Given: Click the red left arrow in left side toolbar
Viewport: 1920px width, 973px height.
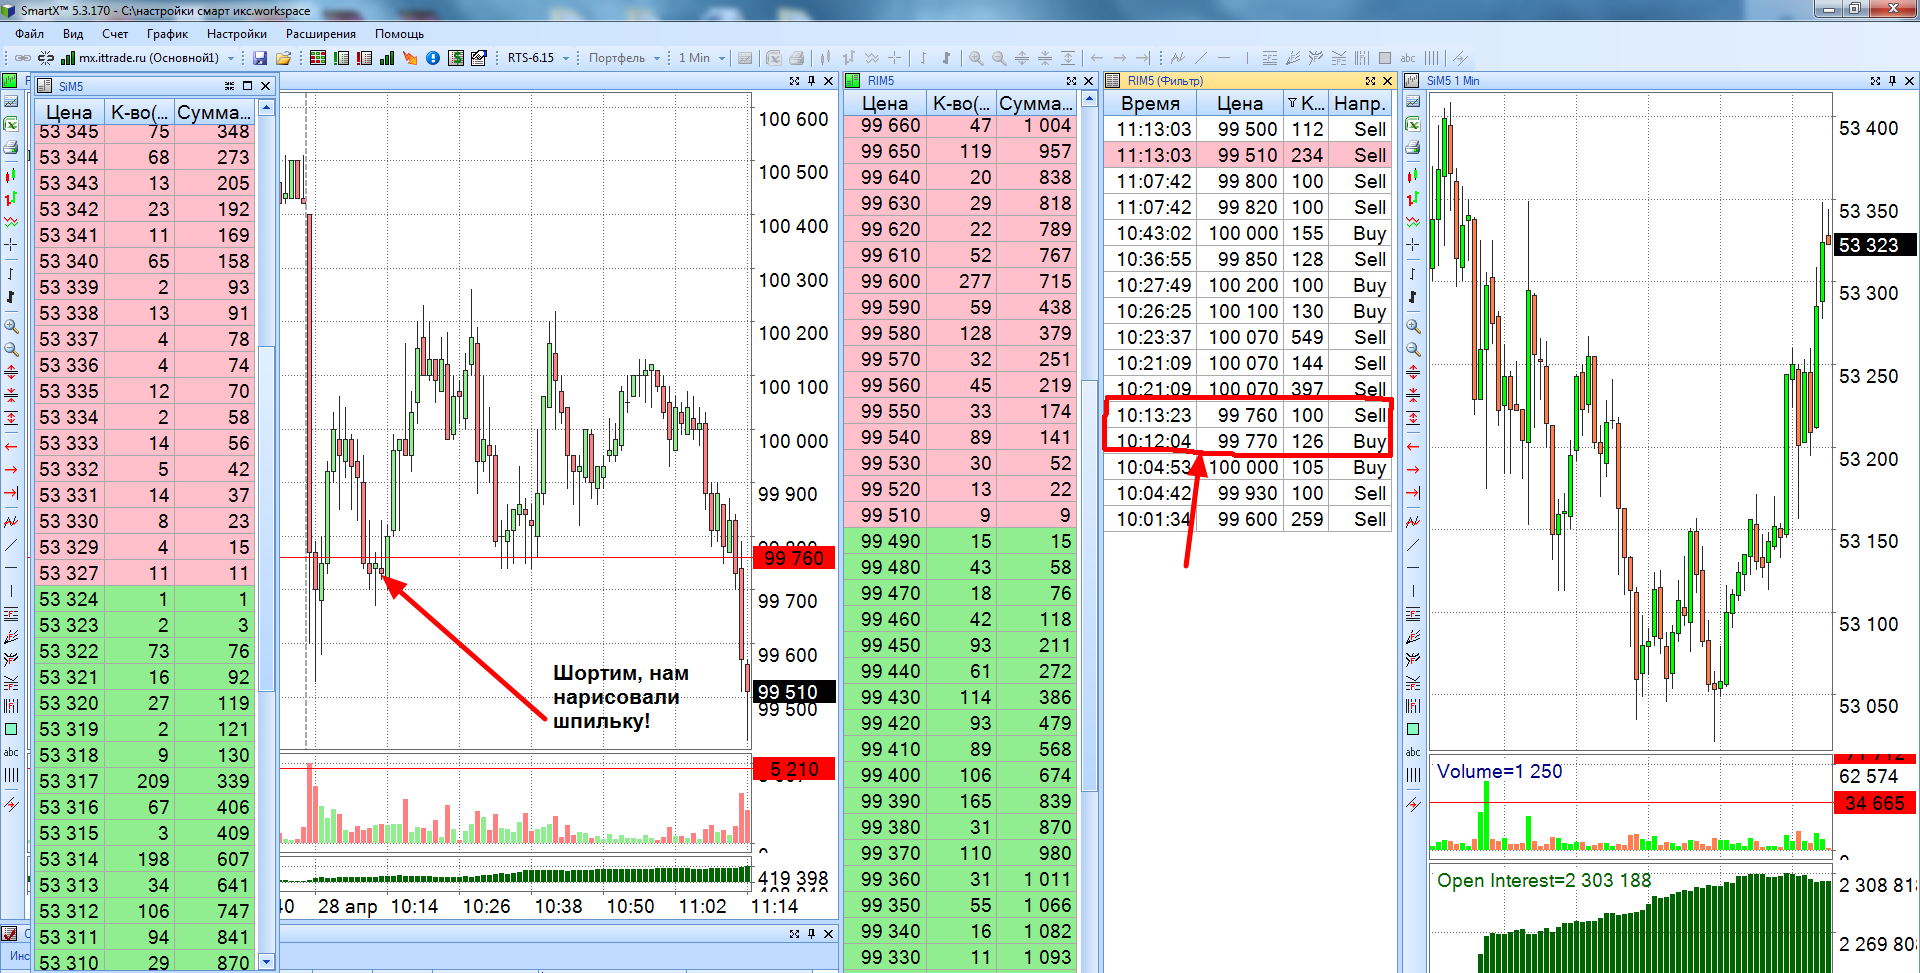Looking at the screenshot, I should (11, 446).
